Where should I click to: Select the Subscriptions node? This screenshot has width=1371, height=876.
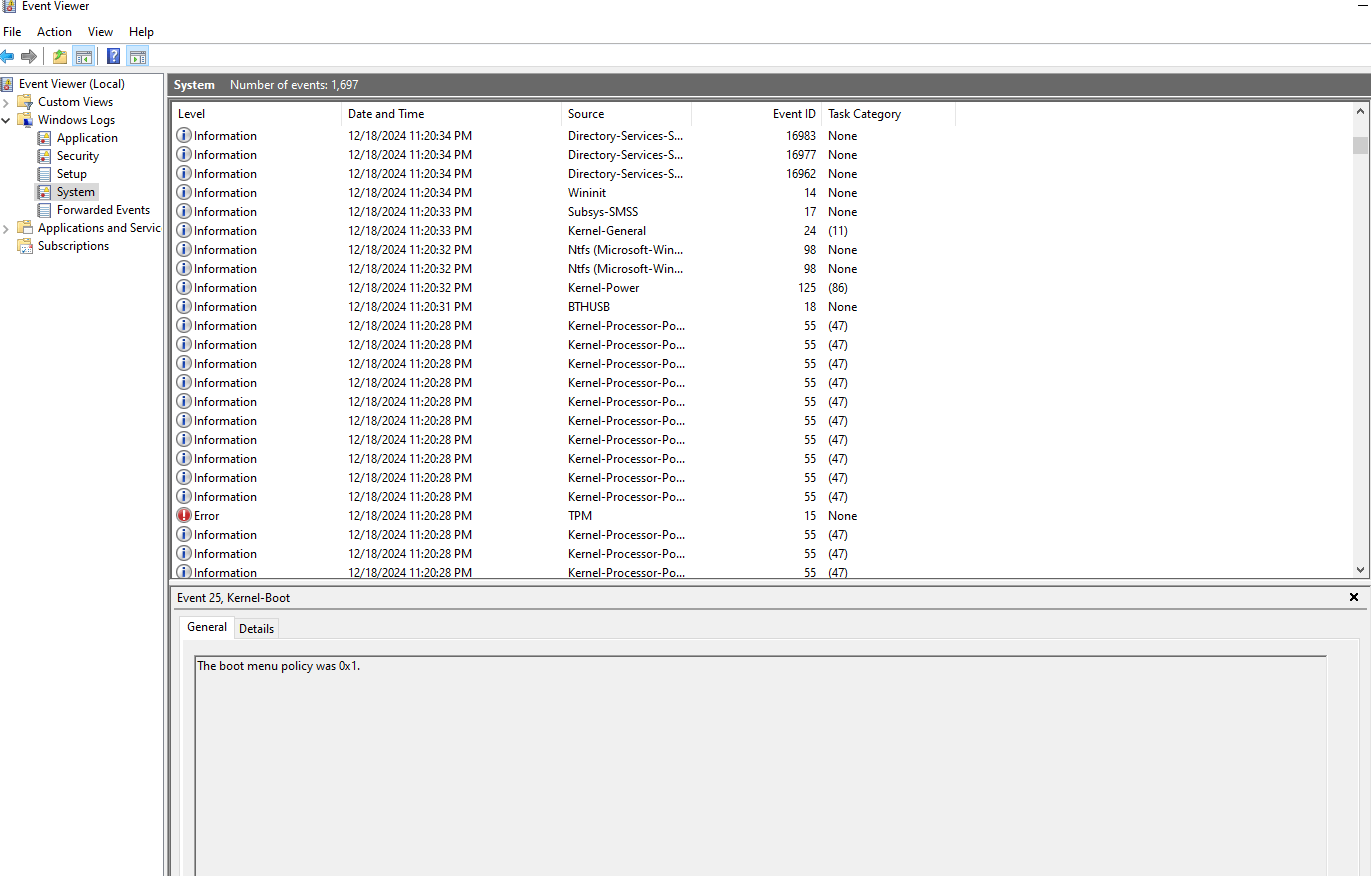coord(73,246)
